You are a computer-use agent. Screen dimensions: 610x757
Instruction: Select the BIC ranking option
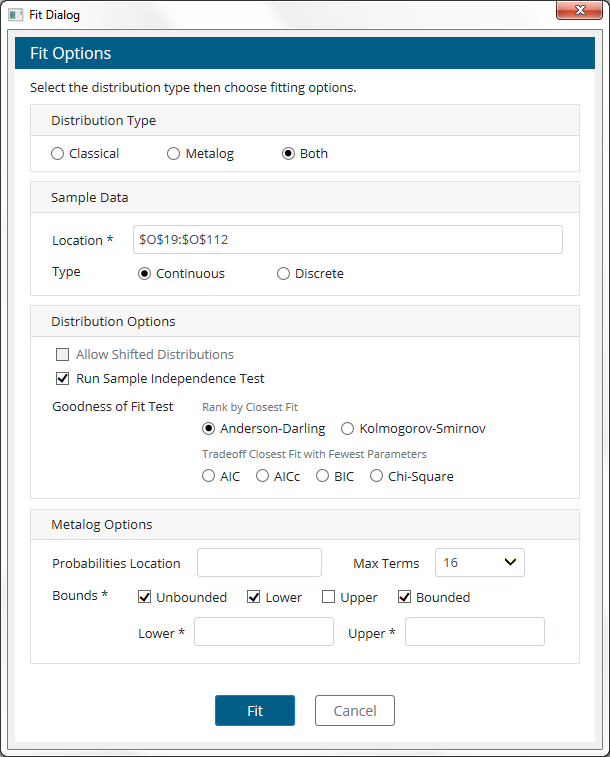323,477
